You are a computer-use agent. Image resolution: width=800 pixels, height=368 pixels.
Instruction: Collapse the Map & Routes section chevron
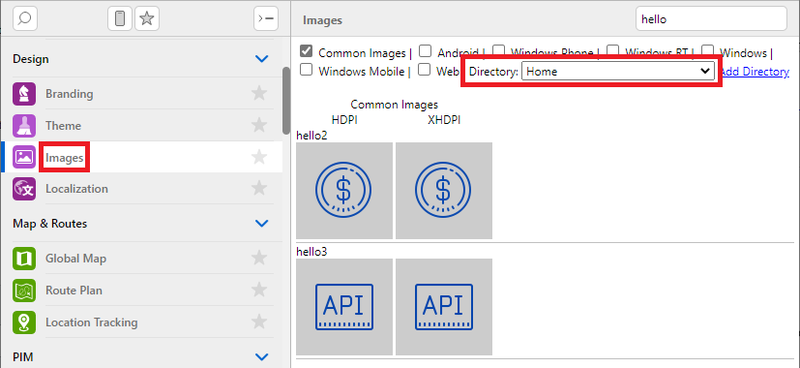262,223
